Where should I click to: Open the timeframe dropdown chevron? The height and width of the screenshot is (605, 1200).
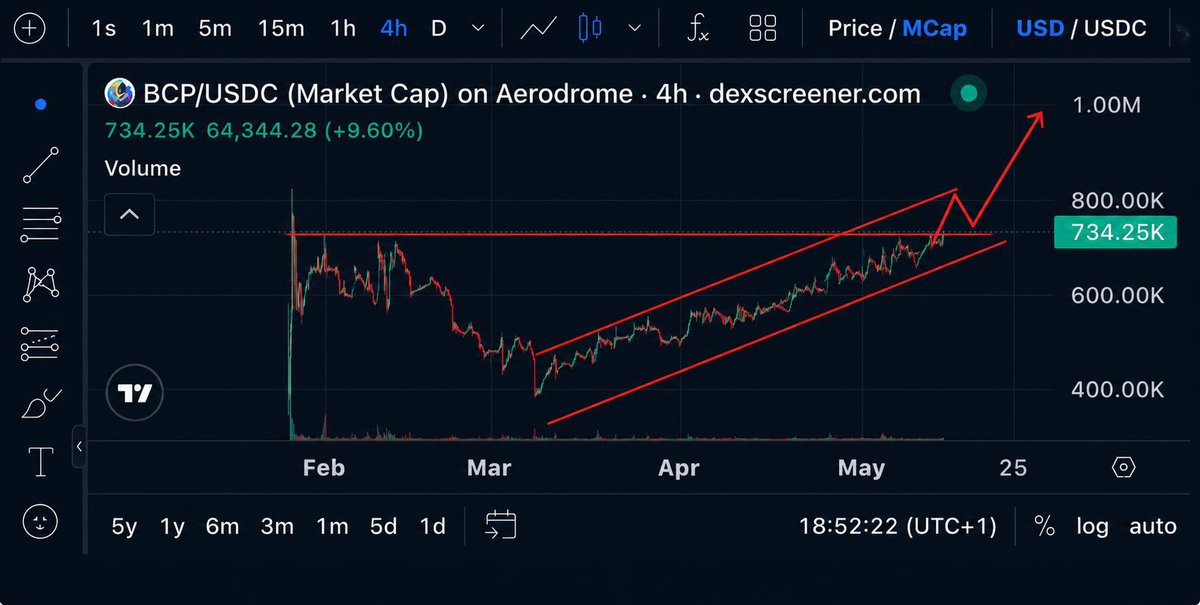[x=478, y=29]
